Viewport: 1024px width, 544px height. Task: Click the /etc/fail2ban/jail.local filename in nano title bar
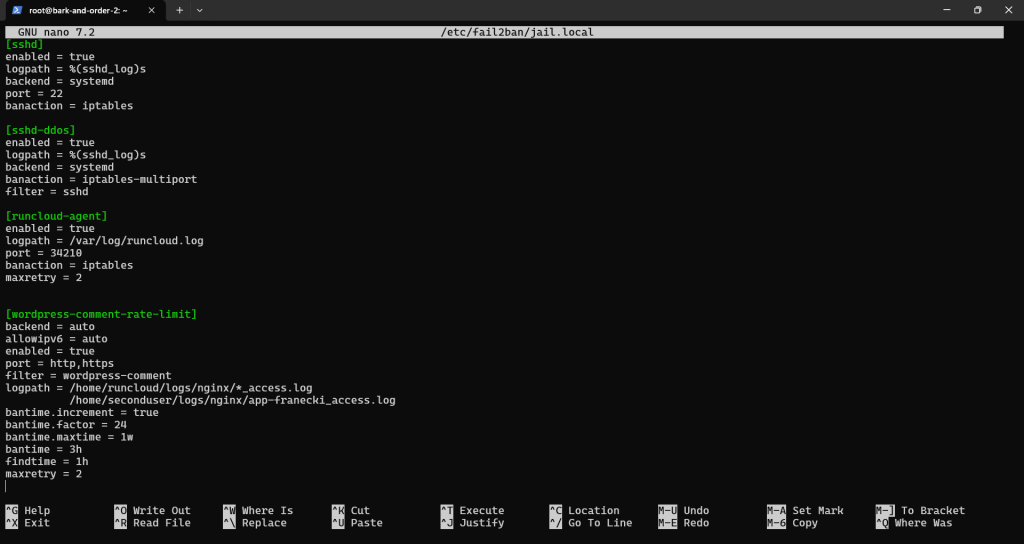[x=519, y=32]
